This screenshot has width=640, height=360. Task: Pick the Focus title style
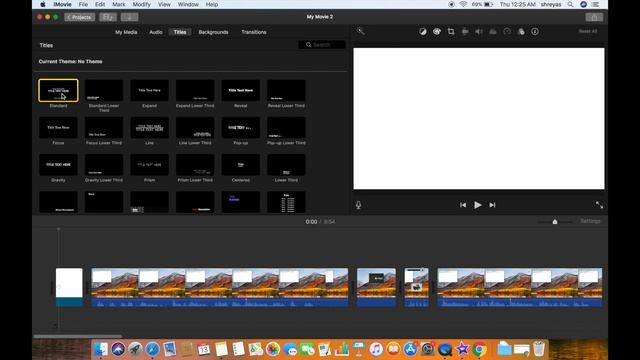tap(58, 127)
